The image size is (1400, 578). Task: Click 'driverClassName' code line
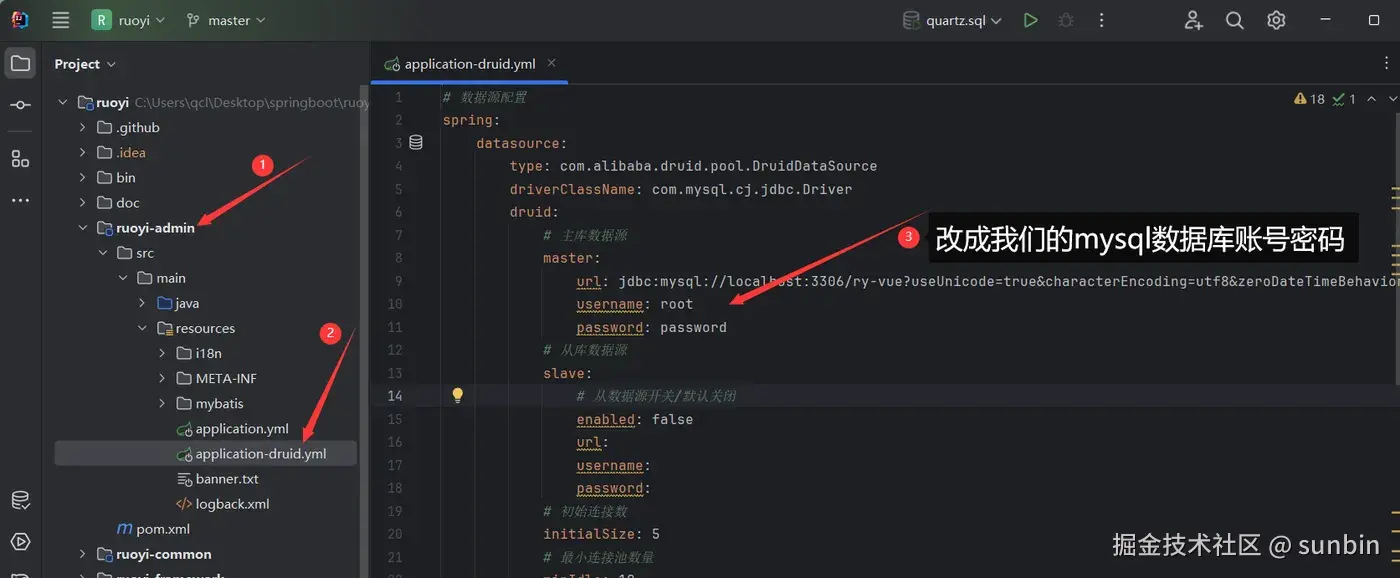point(680,189)
